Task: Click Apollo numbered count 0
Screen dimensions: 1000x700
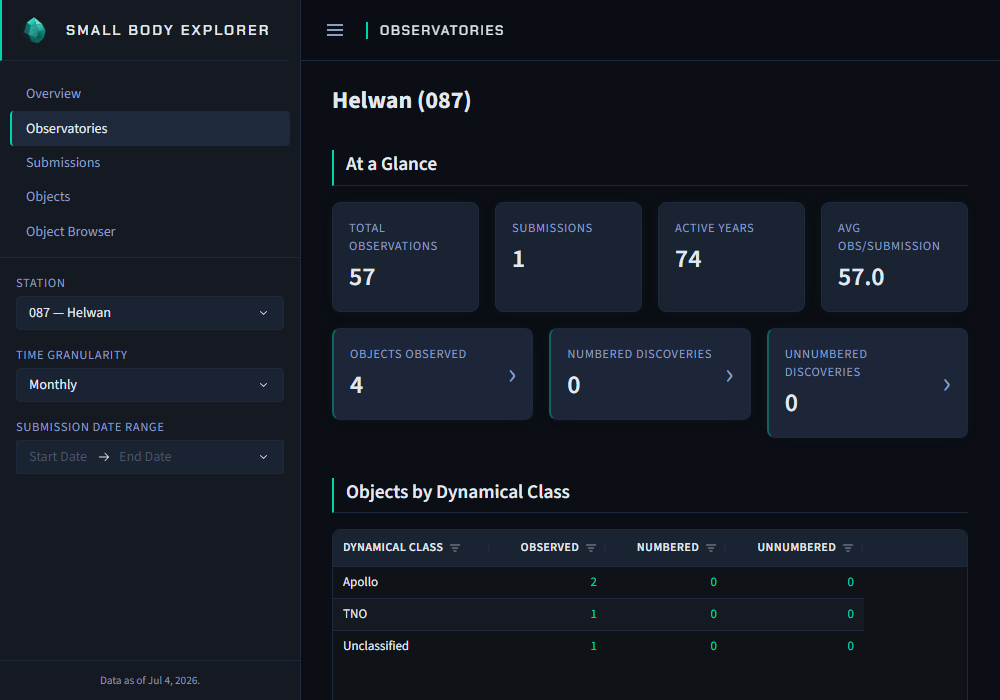Action: click(714, 582)
